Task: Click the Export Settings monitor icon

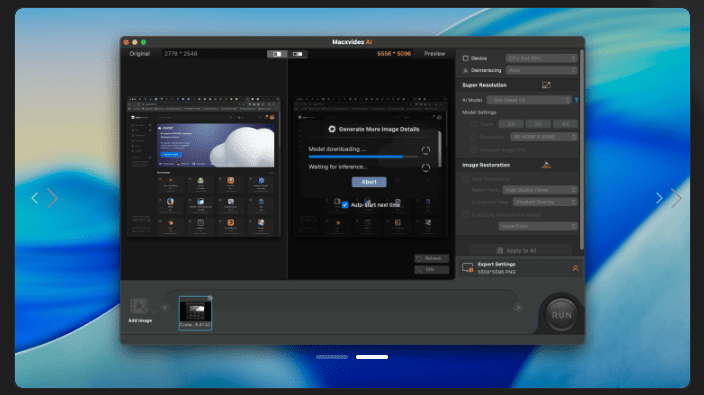Action: pyautogui.click(x=467, y=268)
